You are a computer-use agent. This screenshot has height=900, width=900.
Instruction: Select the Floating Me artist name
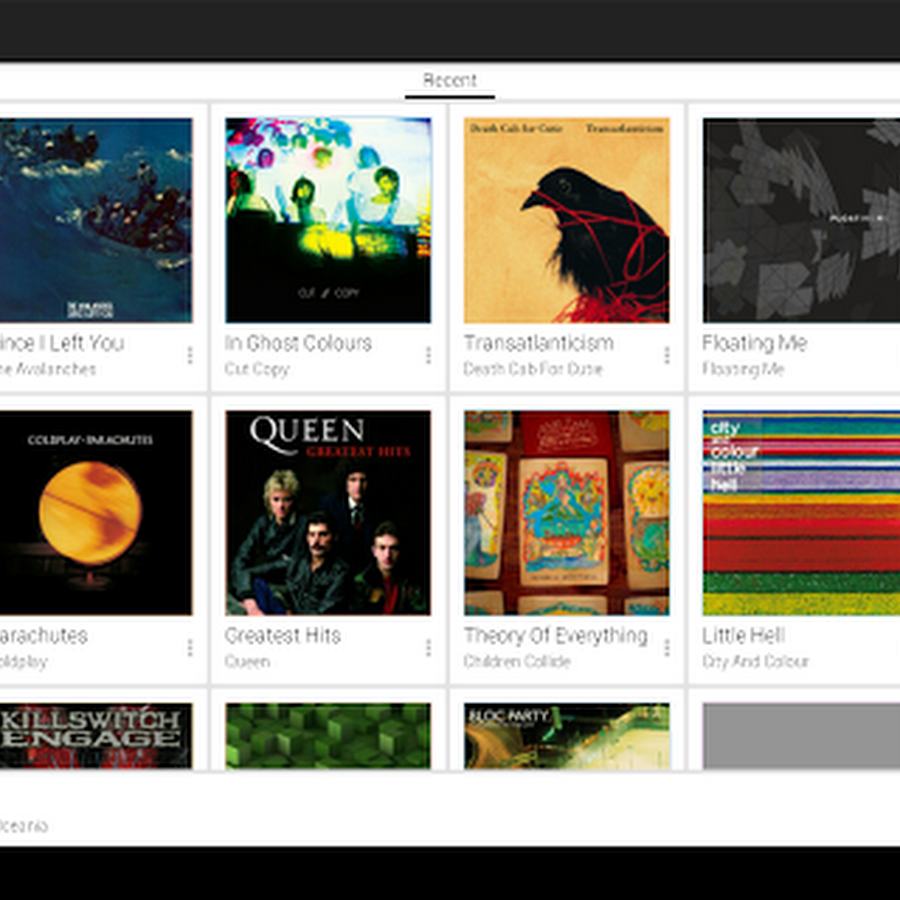tap(743, 368)
